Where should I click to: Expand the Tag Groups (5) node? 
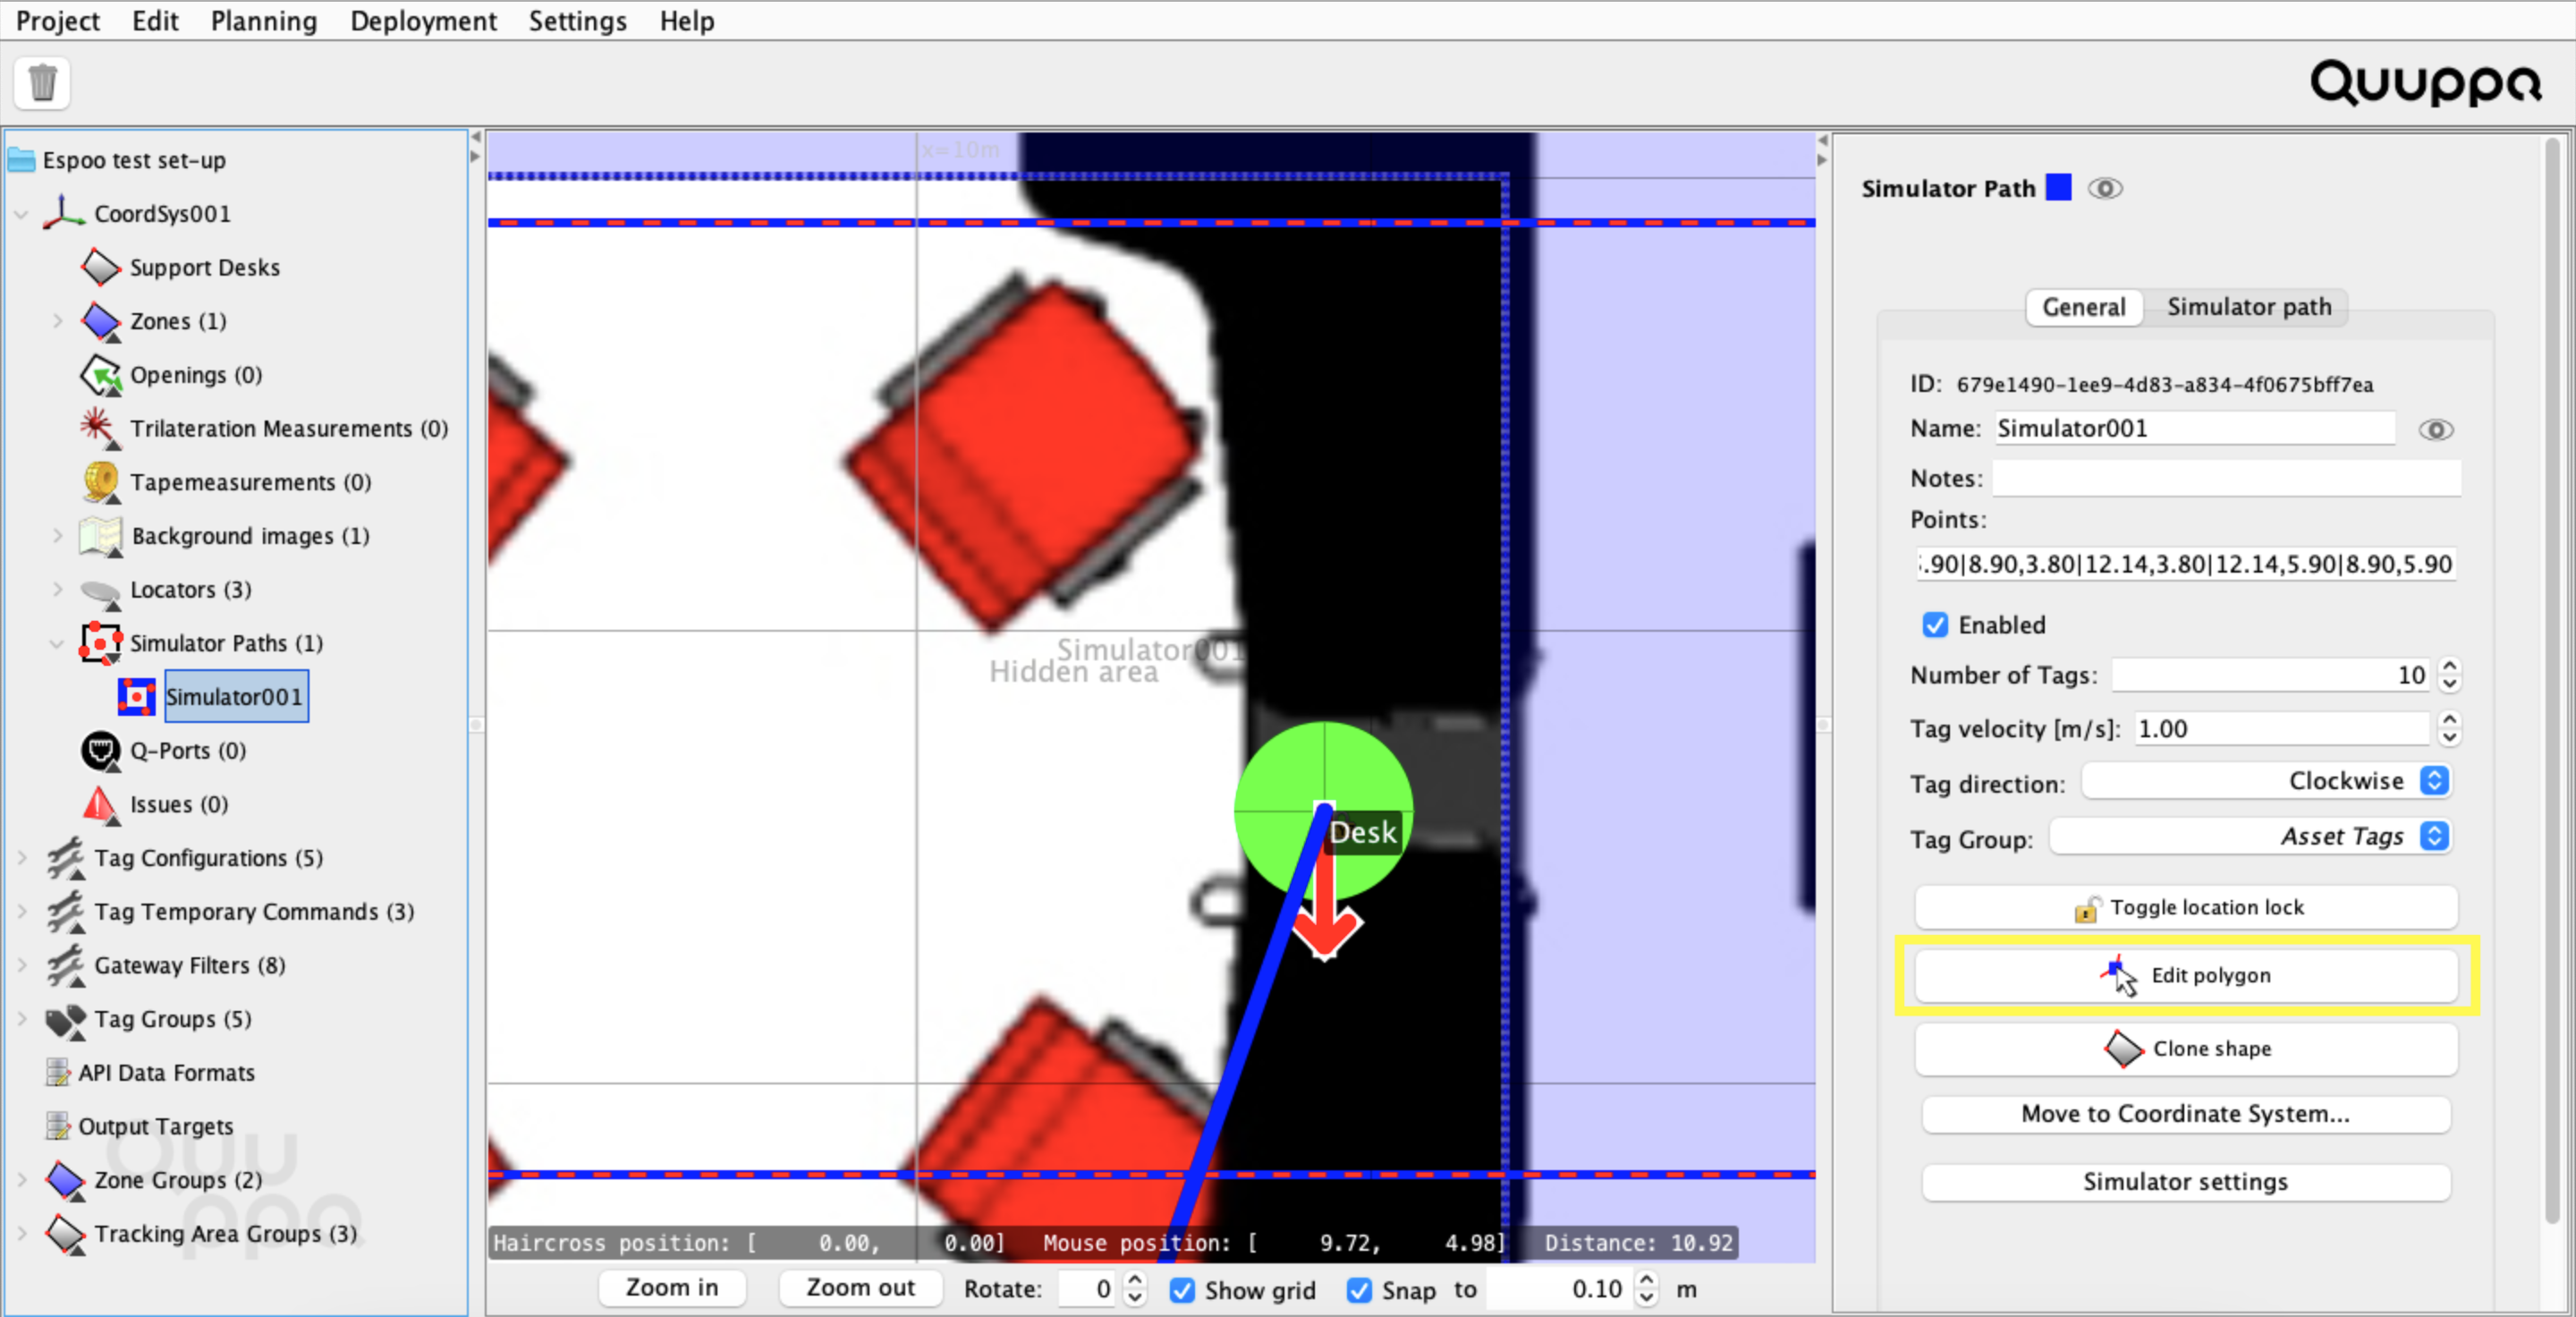21,1020
